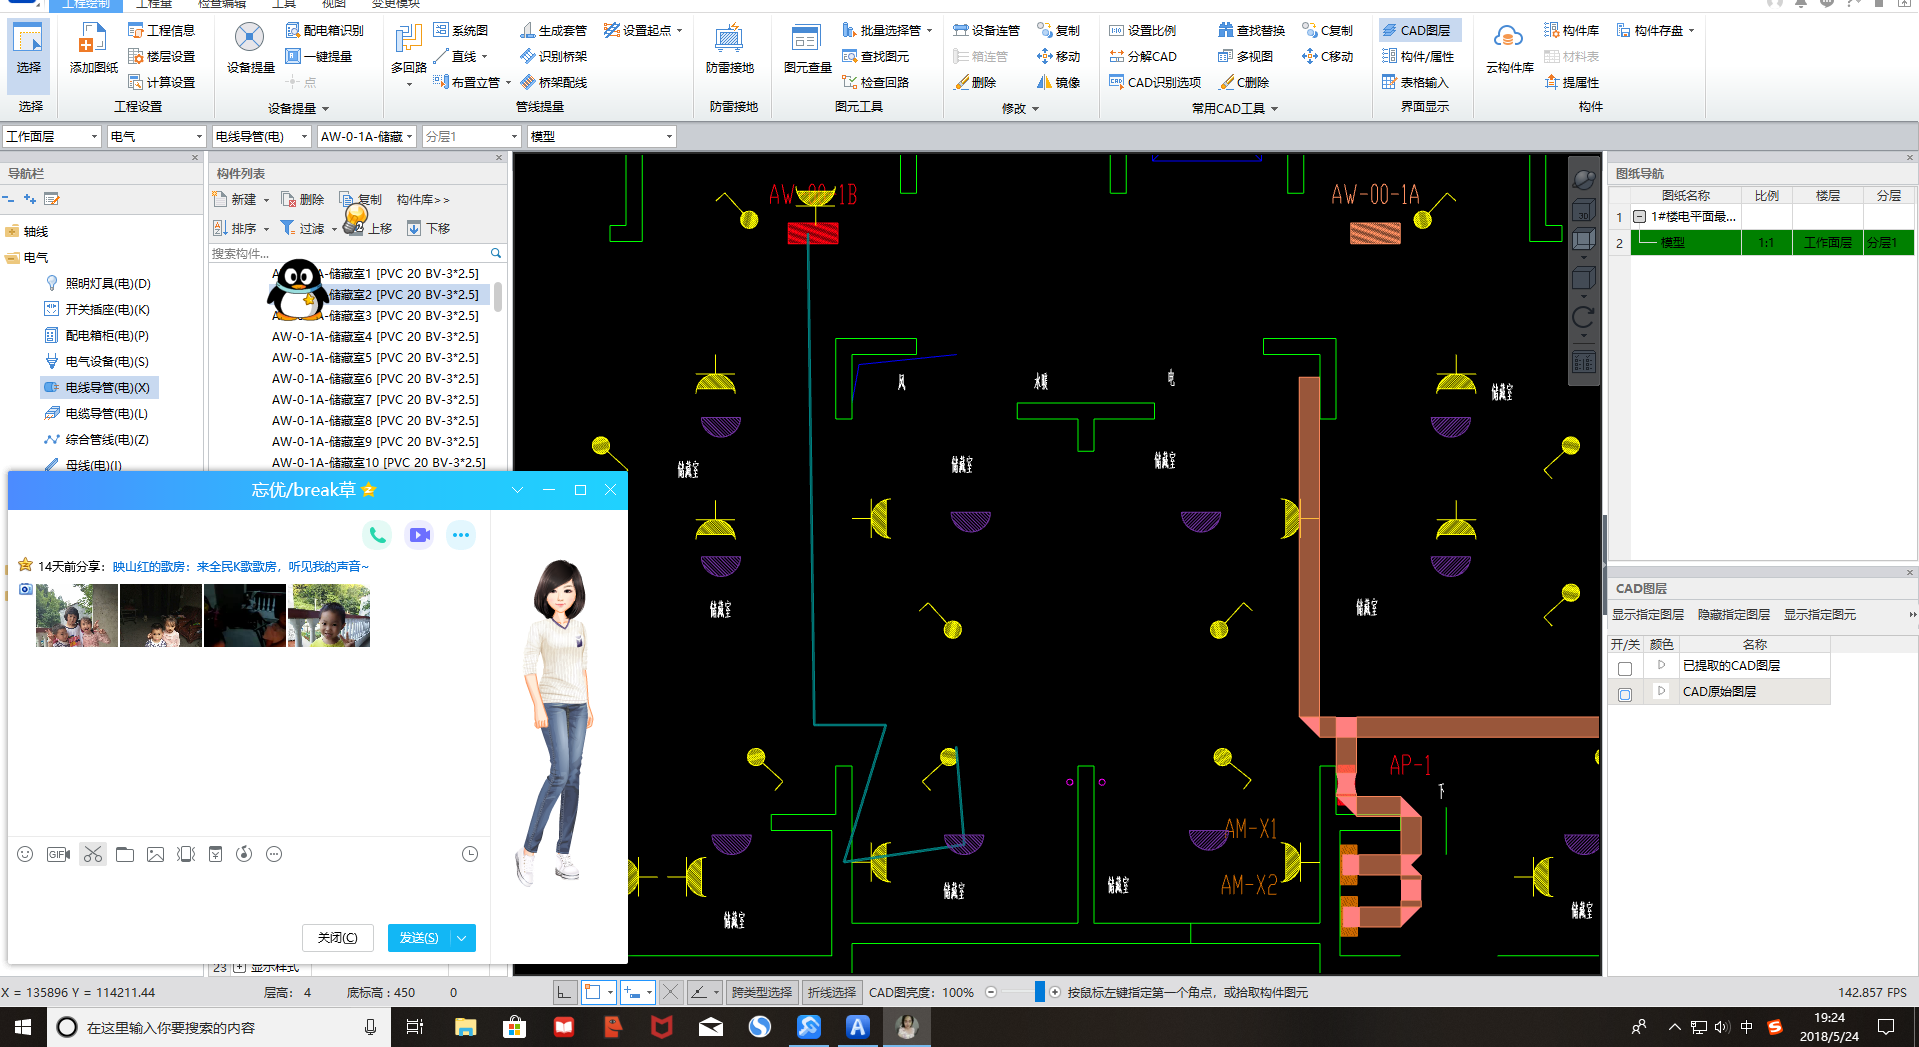Open the 模型 dropdown

point(602,136)
